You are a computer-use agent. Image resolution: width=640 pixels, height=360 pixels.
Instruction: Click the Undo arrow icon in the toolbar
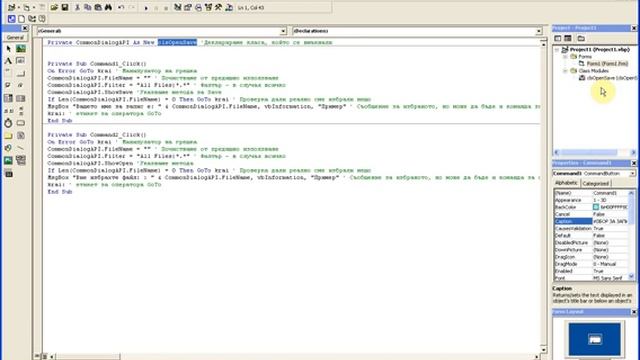coord(121,7)
